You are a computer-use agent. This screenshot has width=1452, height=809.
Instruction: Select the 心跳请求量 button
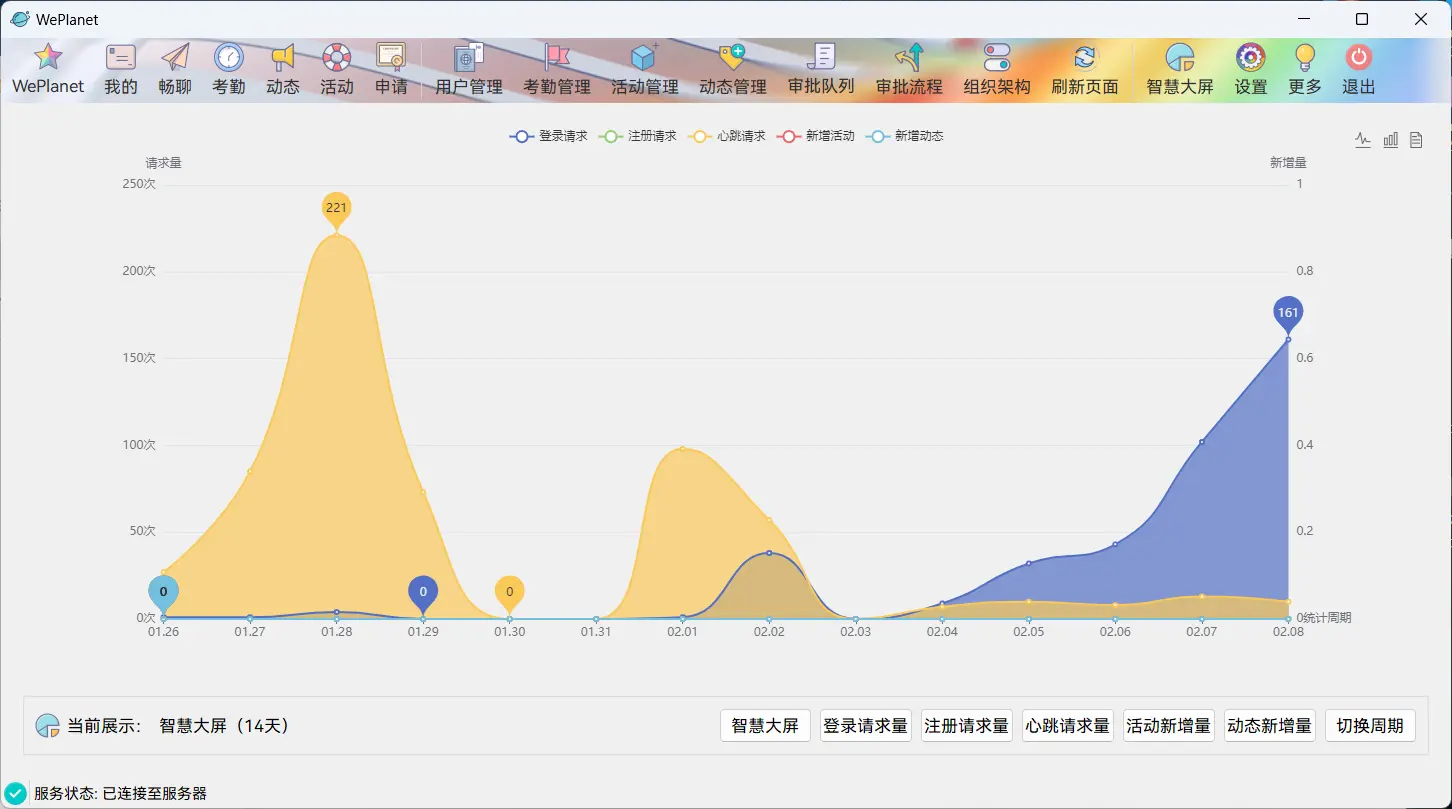[1067, 726]
